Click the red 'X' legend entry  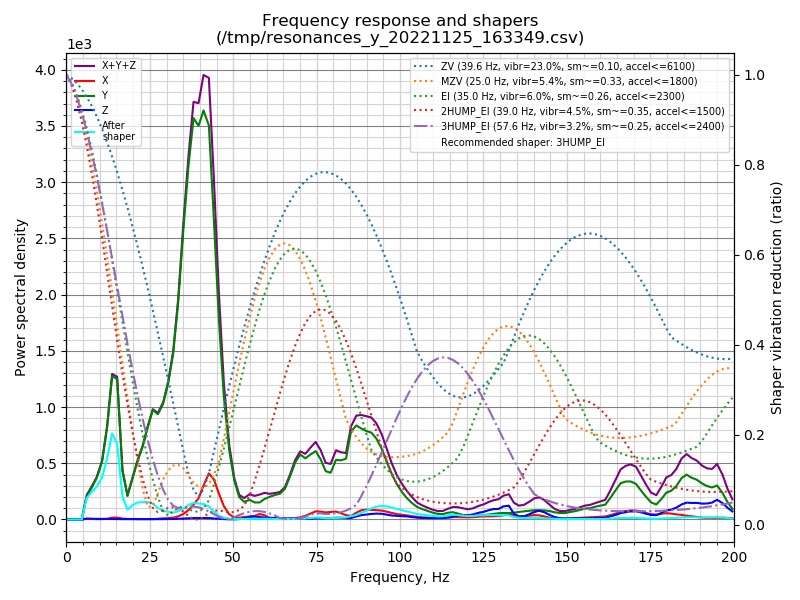click(x=92, y=81)
